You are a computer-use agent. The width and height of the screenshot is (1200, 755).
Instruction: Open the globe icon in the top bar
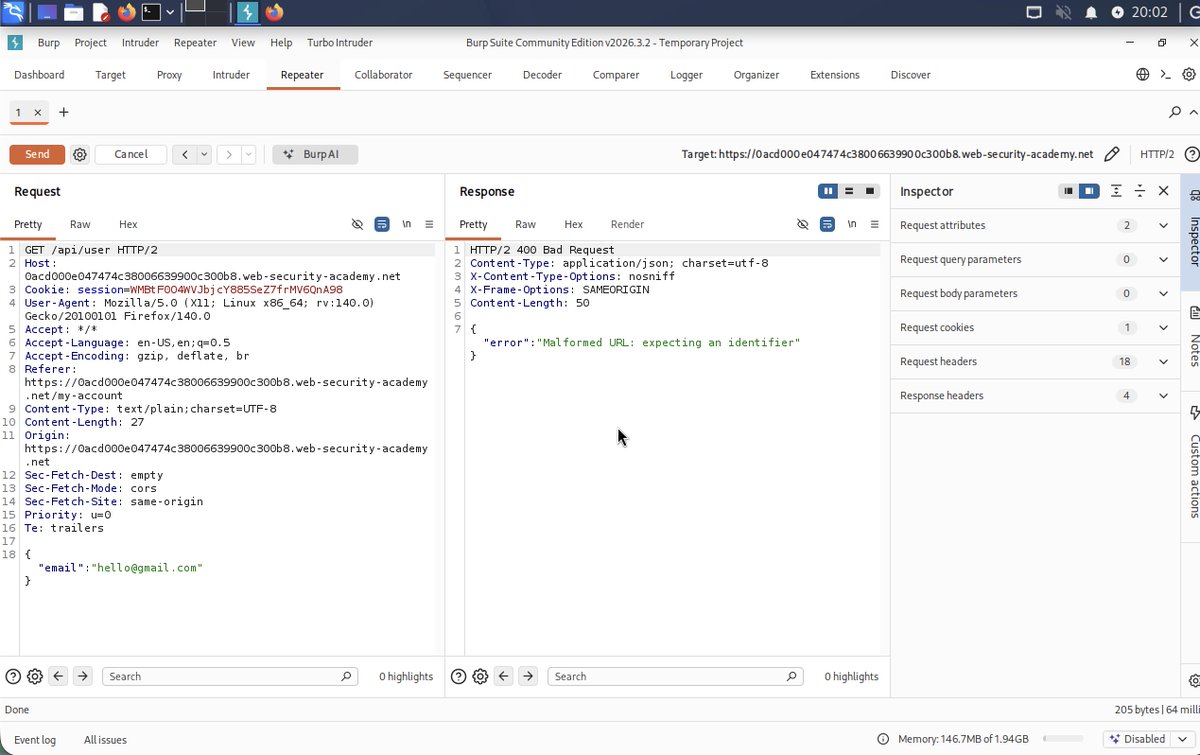coord(1143,75)
